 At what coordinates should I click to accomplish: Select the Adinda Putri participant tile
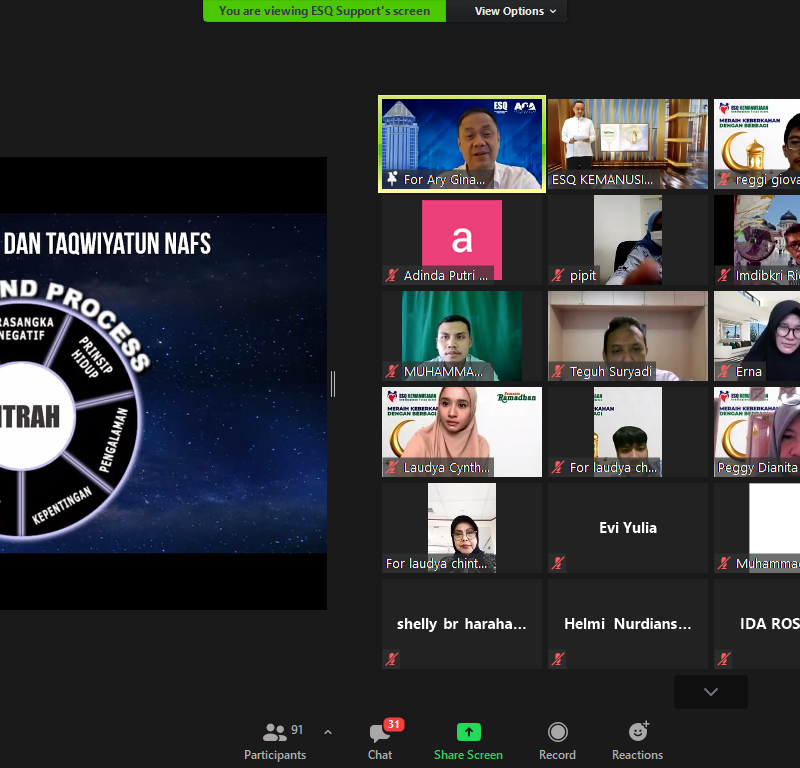tap(461, 240)
